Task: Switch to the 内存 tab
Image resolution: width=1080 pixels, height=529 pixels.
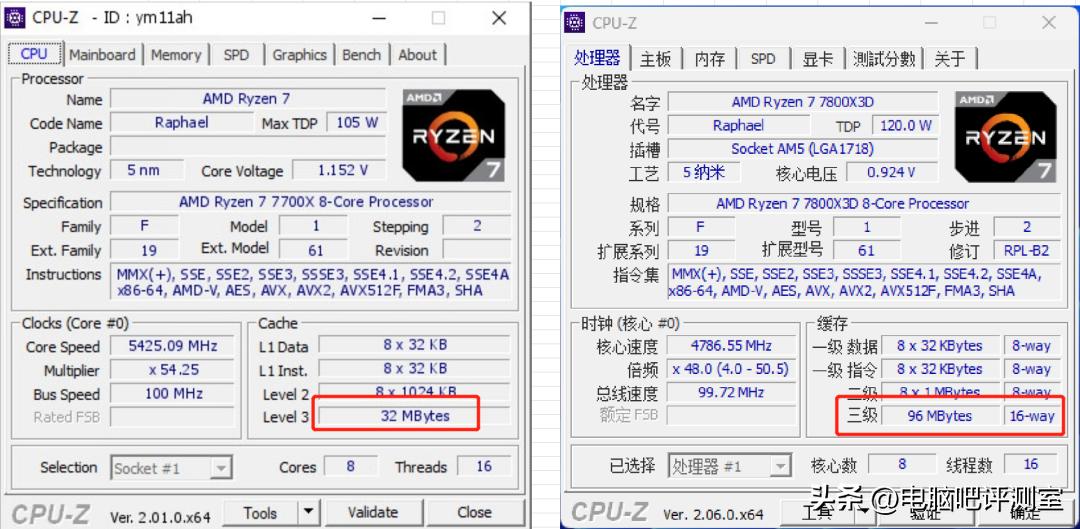Action: pyautogui.click(x=709, y=59)
